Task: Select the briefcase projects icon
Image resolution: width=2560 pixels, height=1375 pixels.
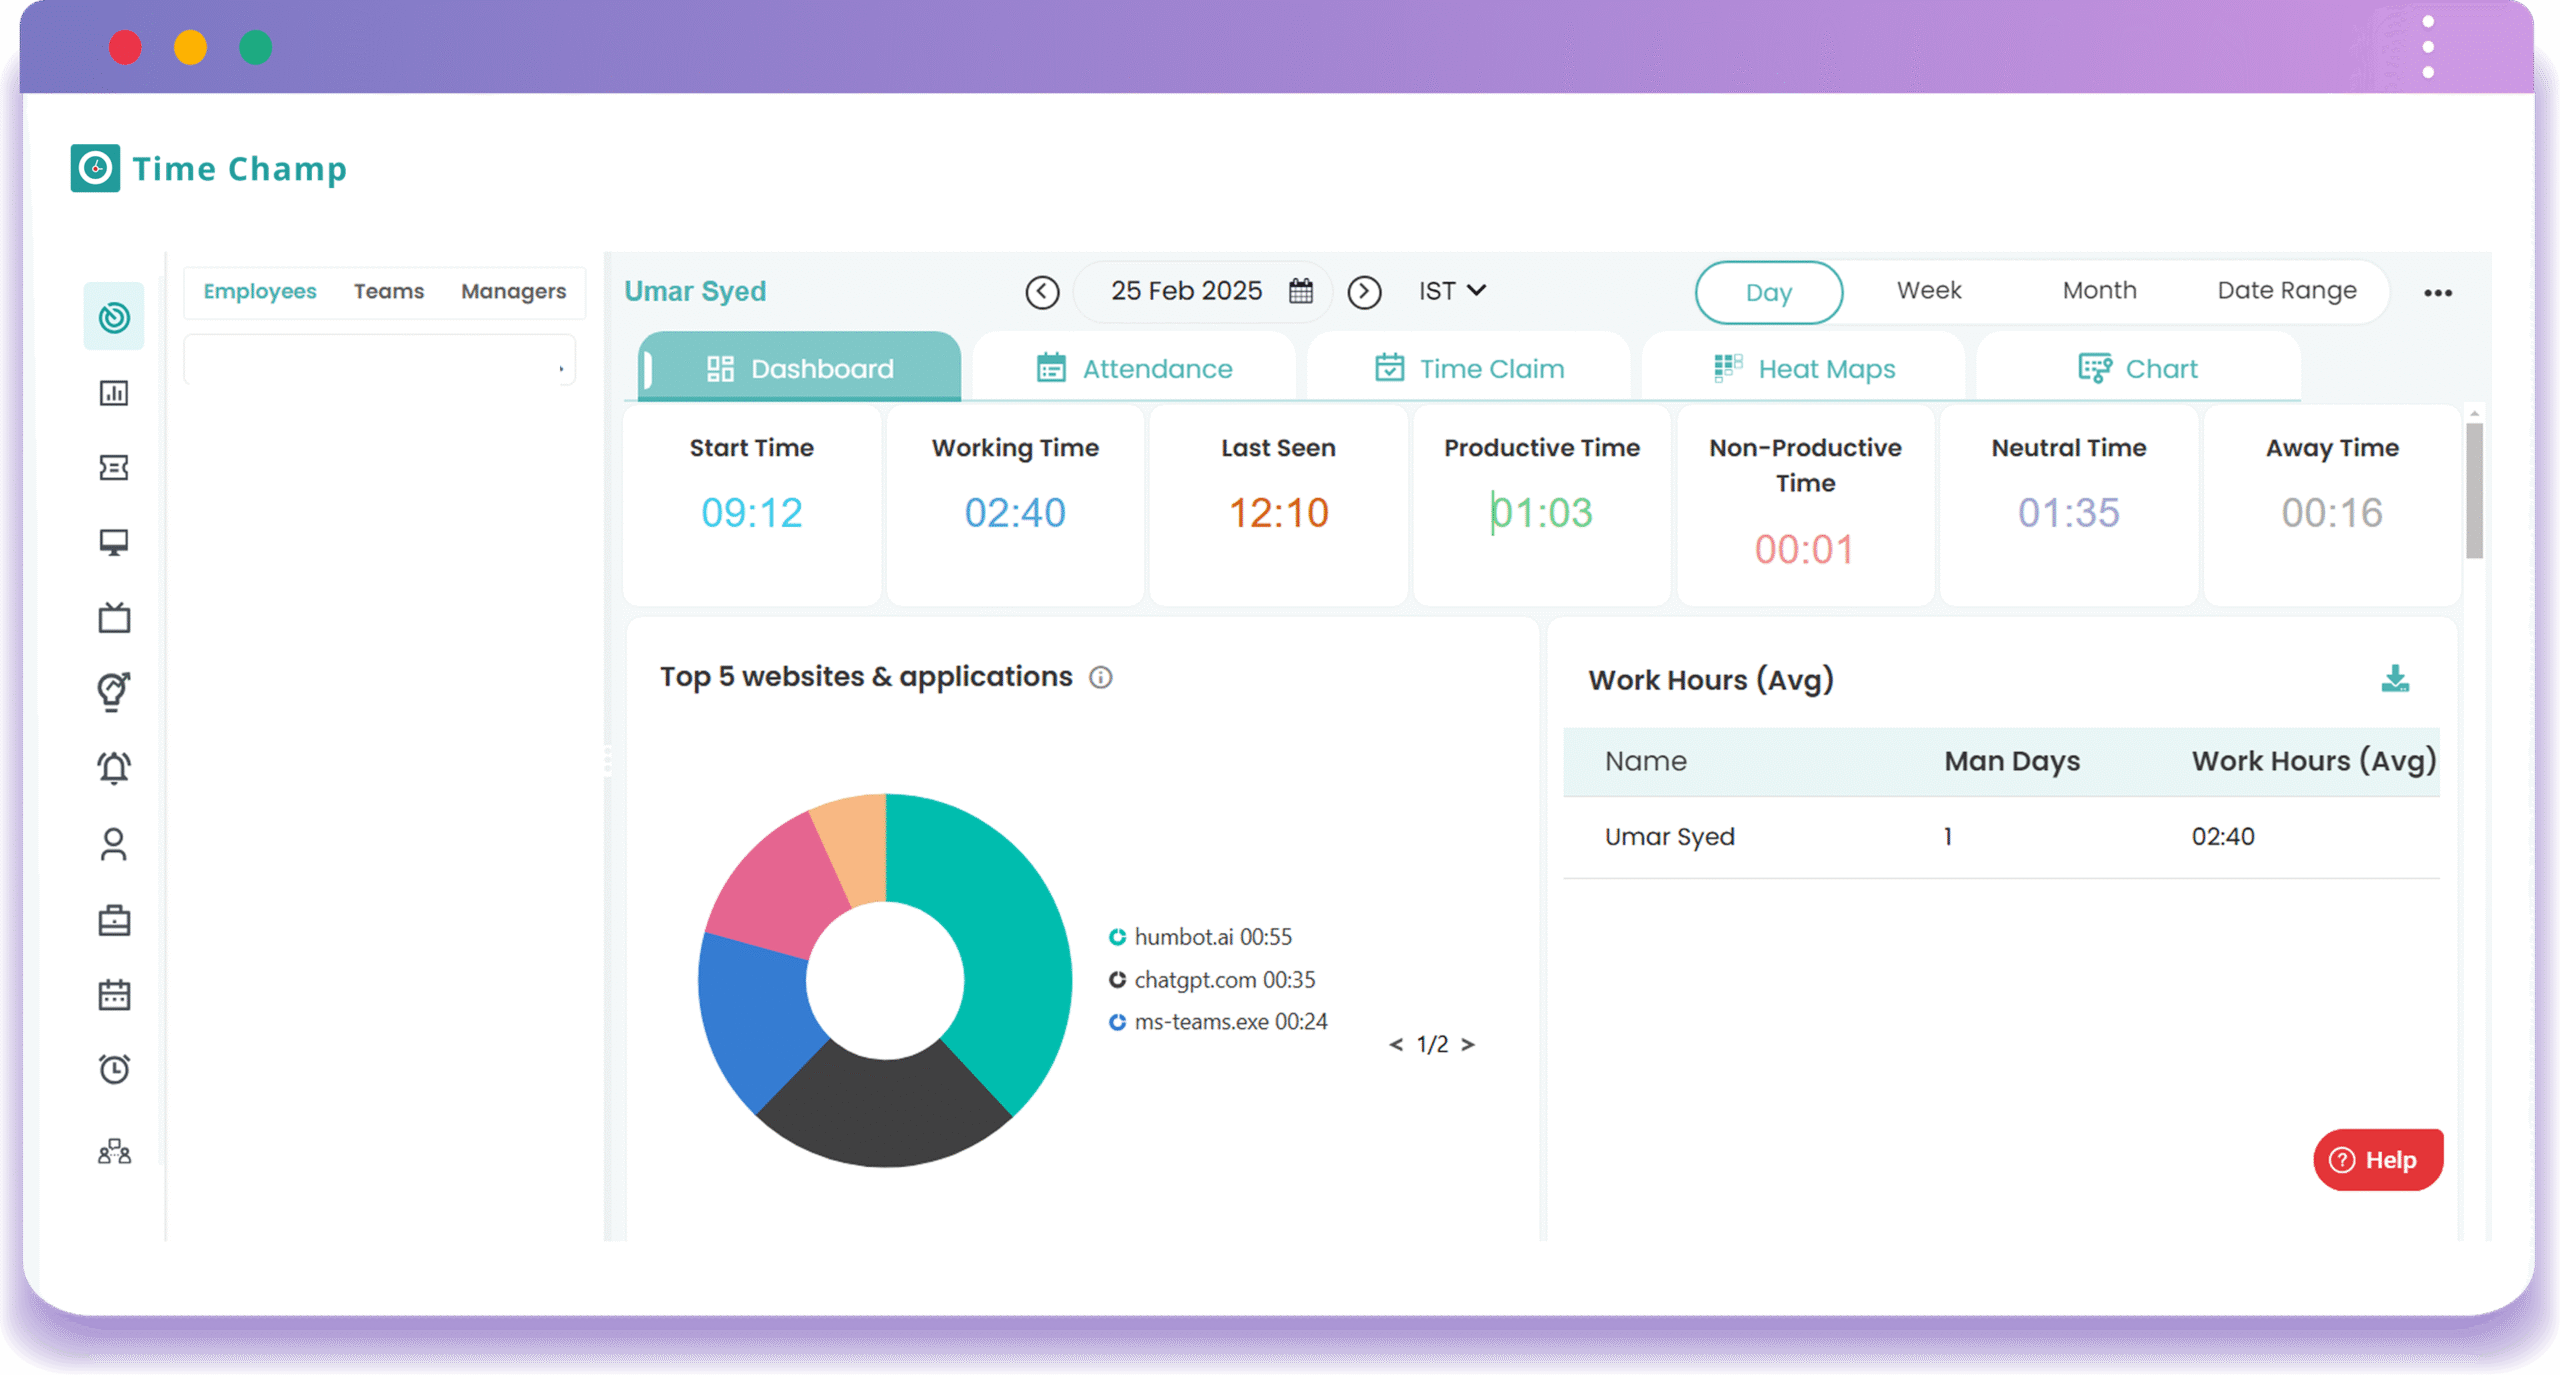Action: pyautogui.click(x=114, y=920)
